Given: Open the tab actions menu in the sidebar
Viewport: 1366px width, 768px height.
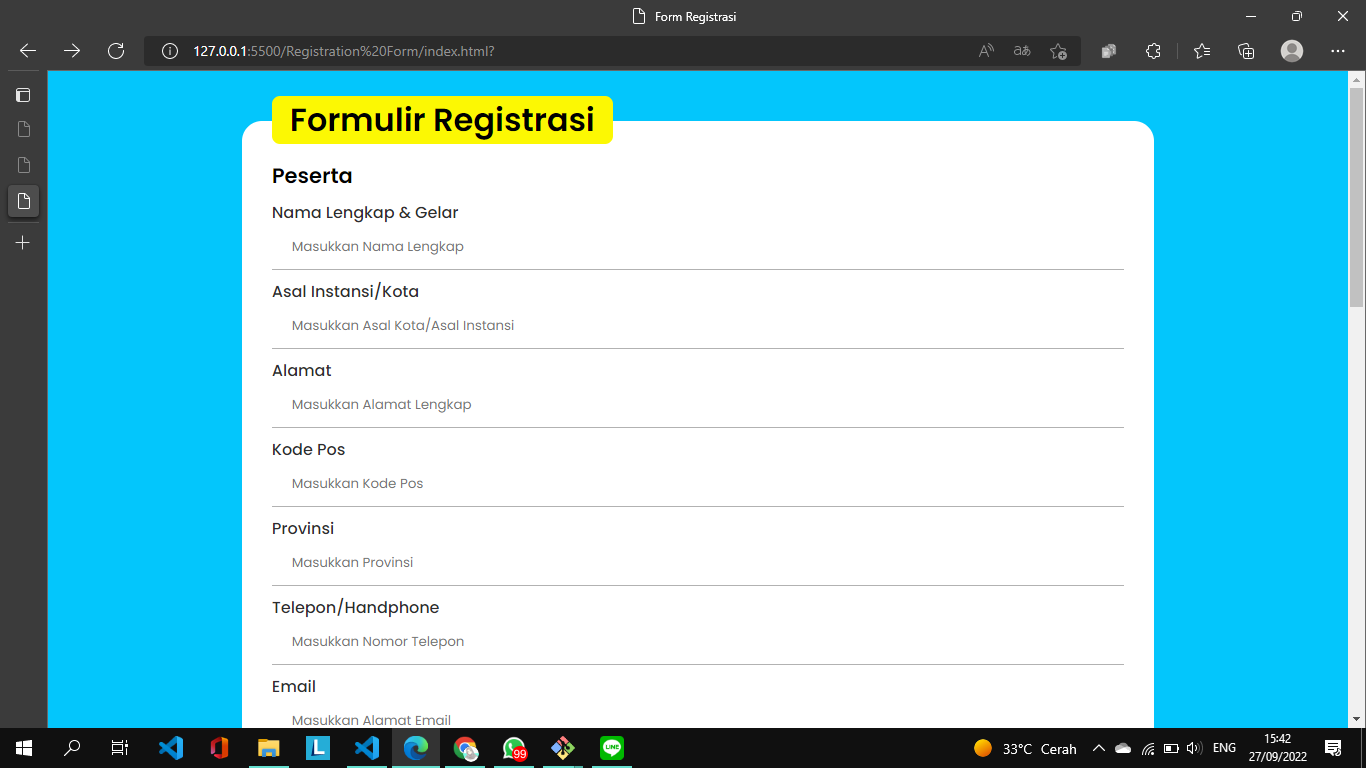Looking at the screenshot, I should [23, 95].
